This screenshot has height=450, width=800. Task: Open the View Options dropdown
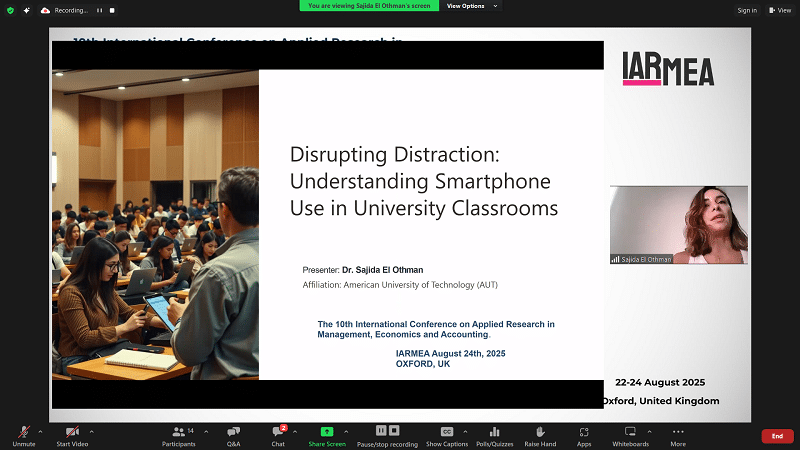(468, 6)
